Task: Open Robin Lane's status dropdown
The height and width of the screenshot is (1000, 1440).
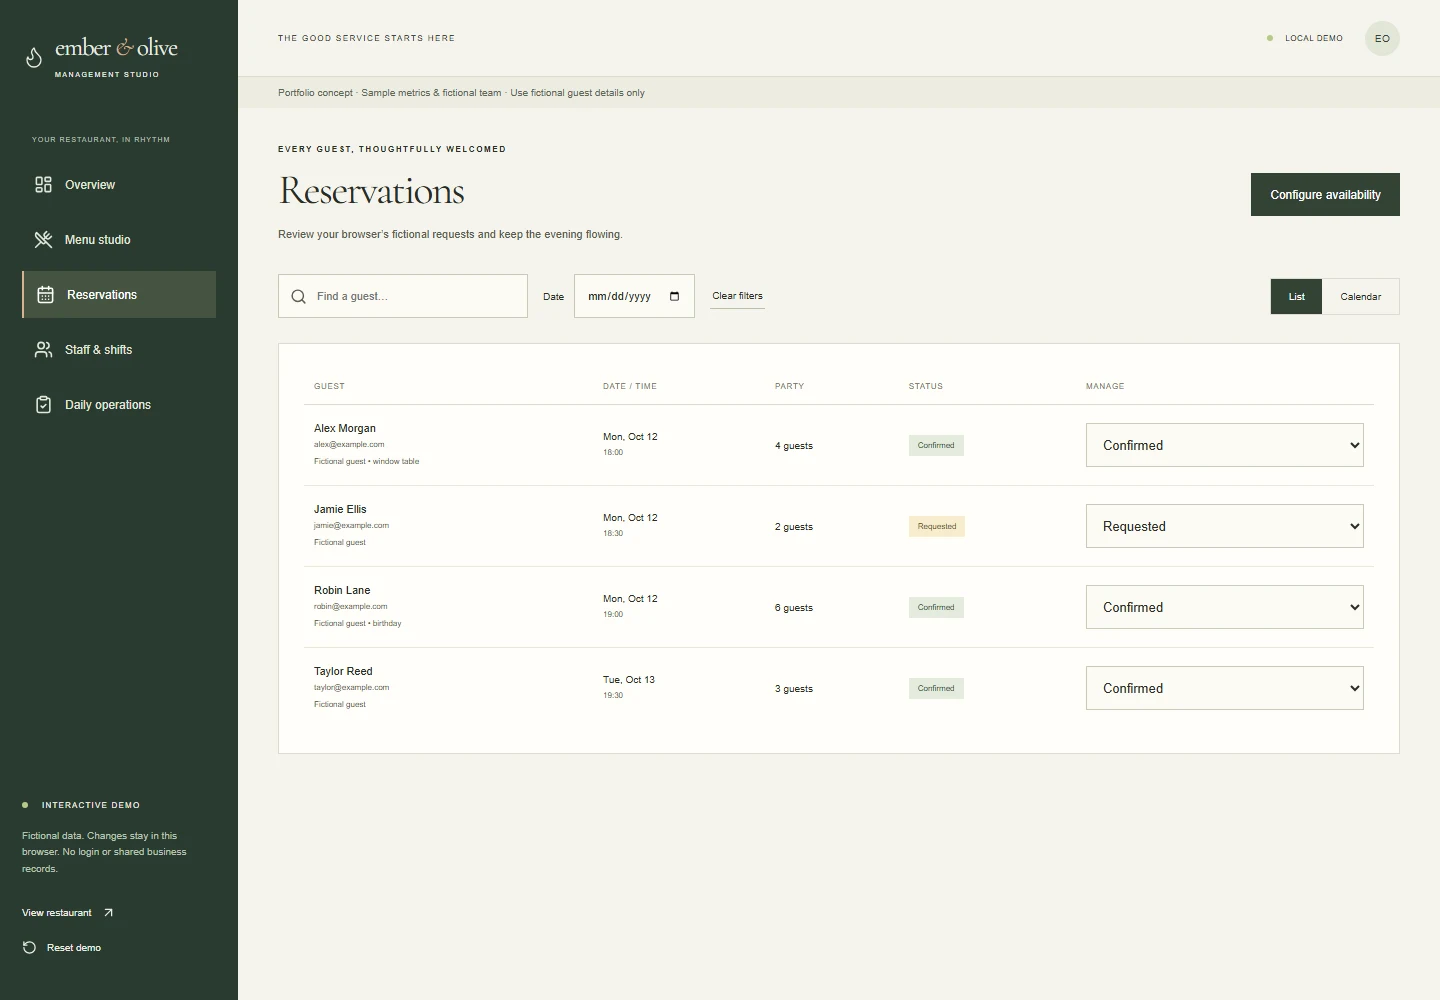Action: 1224,607
